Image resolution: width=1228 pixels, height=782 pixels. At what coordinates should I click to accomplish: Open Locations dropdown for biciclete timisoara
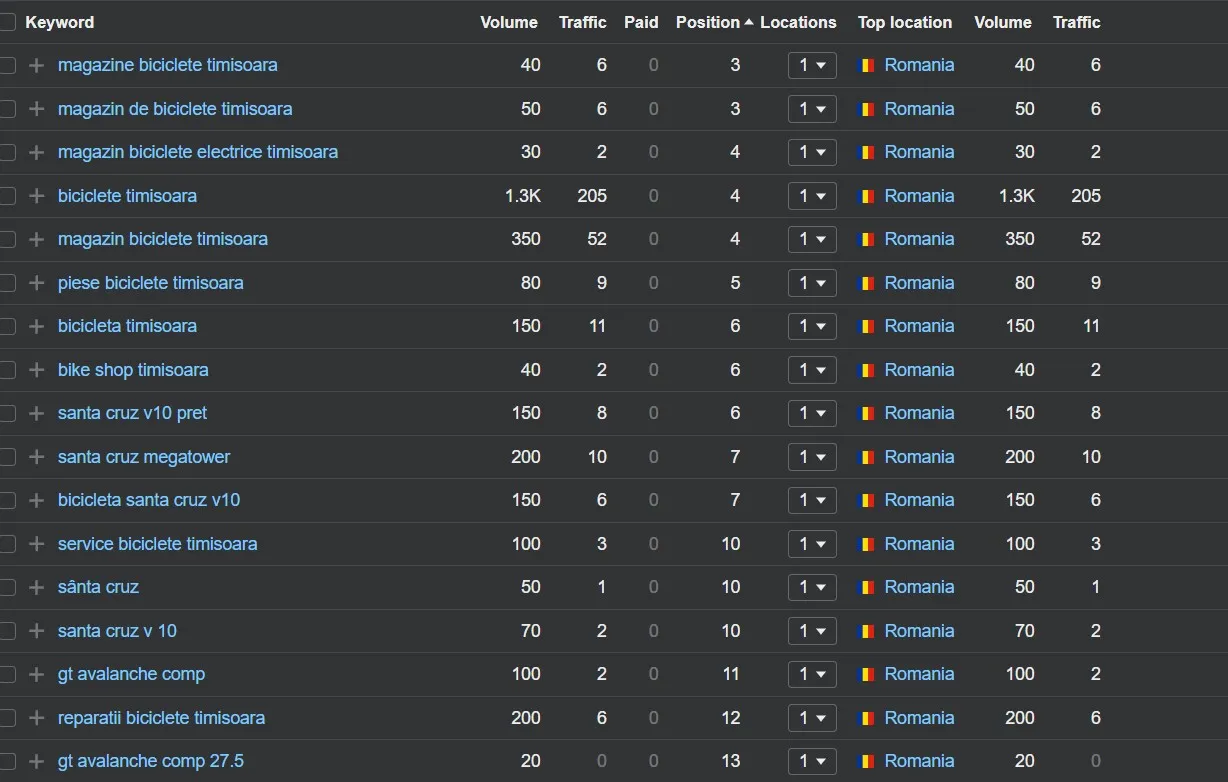click(x=812, y=196)
